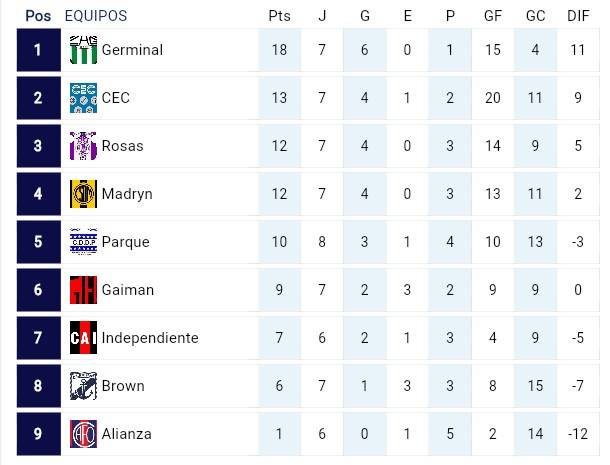Viewport: 610px width, 465px height.
Task: Select the DIF column header
Action: 576,16
